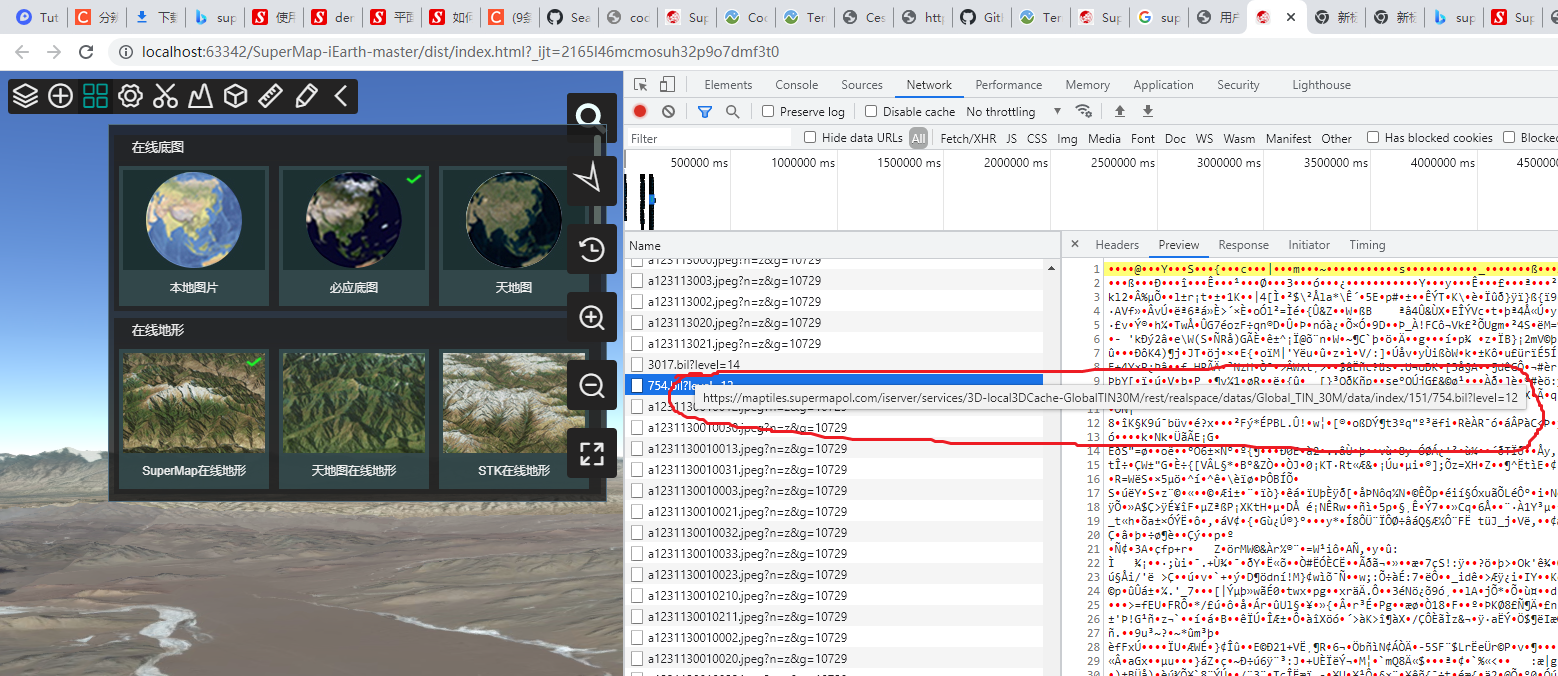Select the terrain mountain analysis icon
This screenshot has width=1558, height=676.
[x=200, y=96]
